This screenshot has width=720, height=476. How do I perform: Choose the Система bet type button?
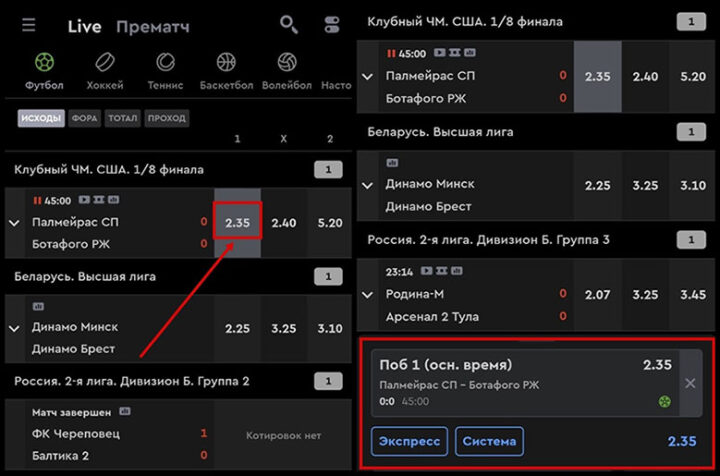click(489, 441)
